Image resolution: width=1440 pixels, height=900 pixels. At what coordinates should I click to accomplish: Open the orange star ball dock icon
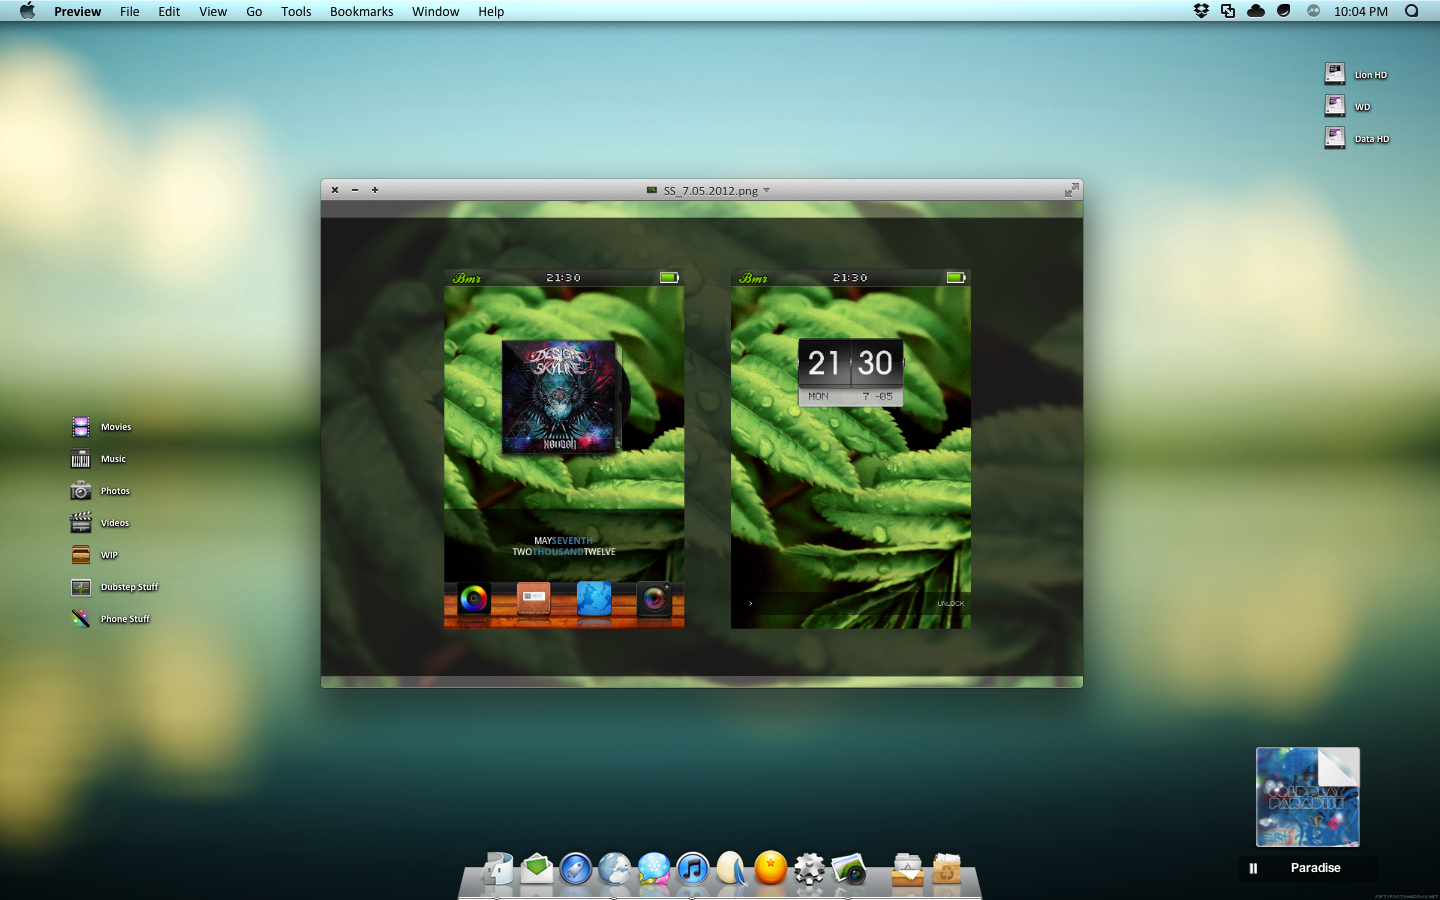tap(770, 868)
